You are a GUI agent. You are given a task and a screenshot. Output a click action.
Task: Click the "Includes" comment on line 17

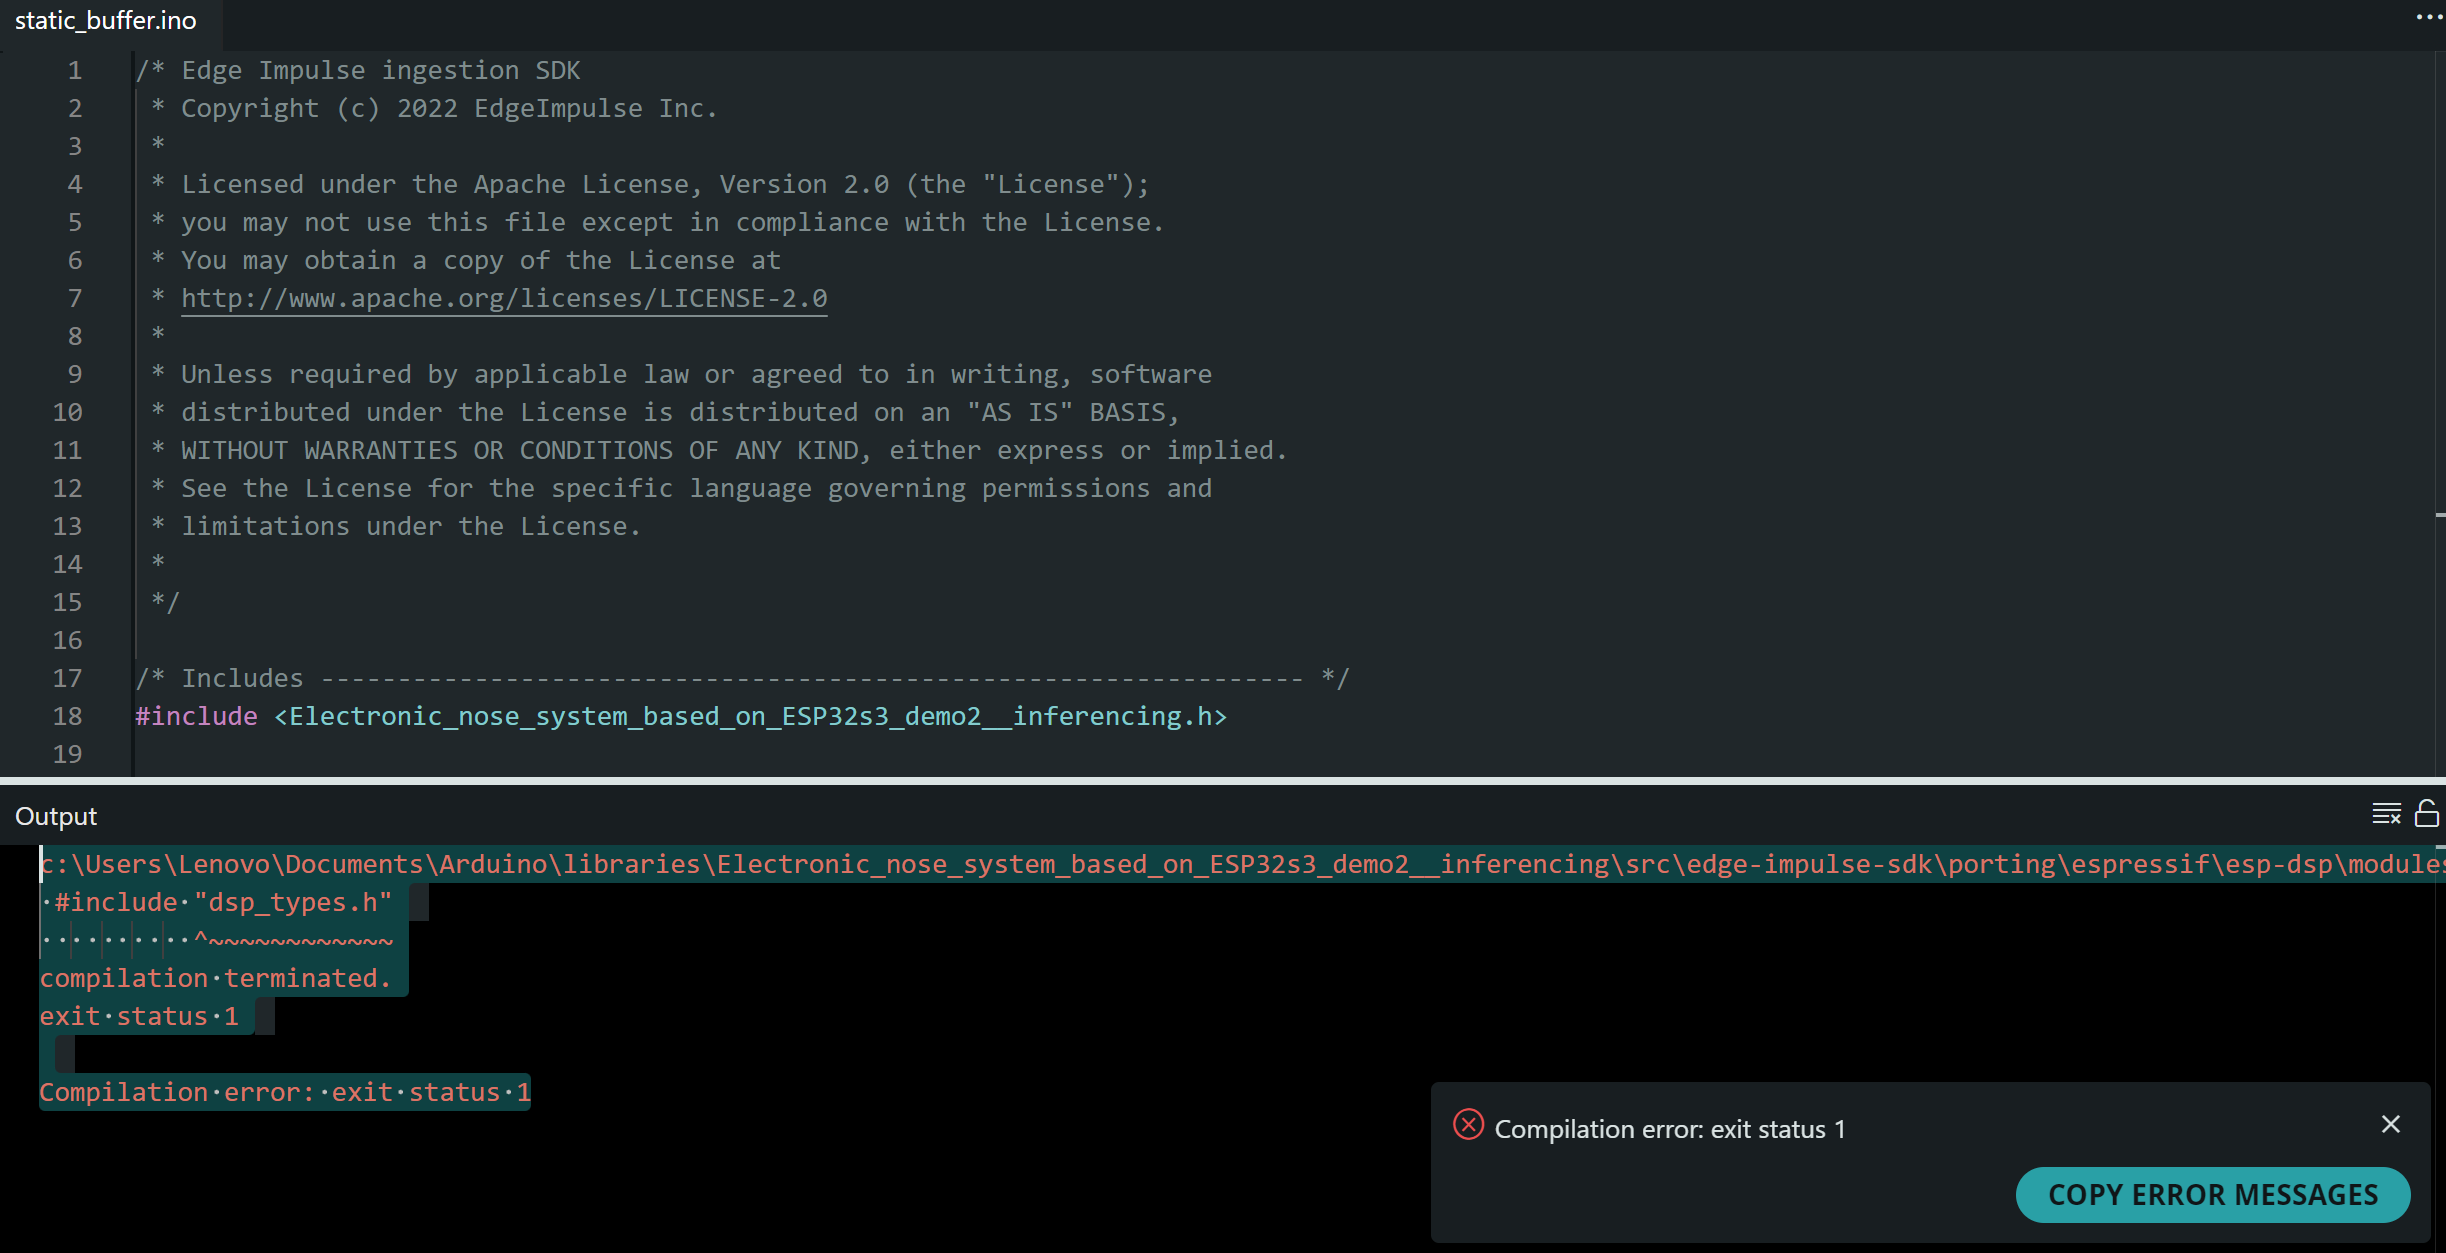(241, 678)
